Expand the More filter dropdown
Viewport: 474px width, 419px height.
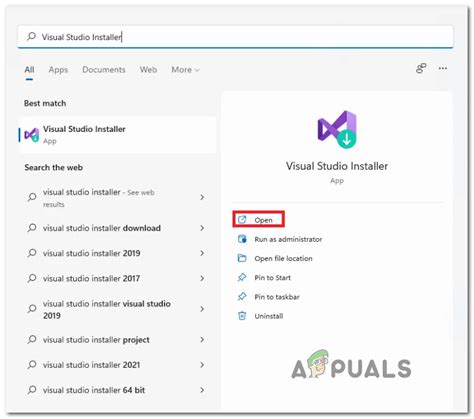click(x=185, y=70)
